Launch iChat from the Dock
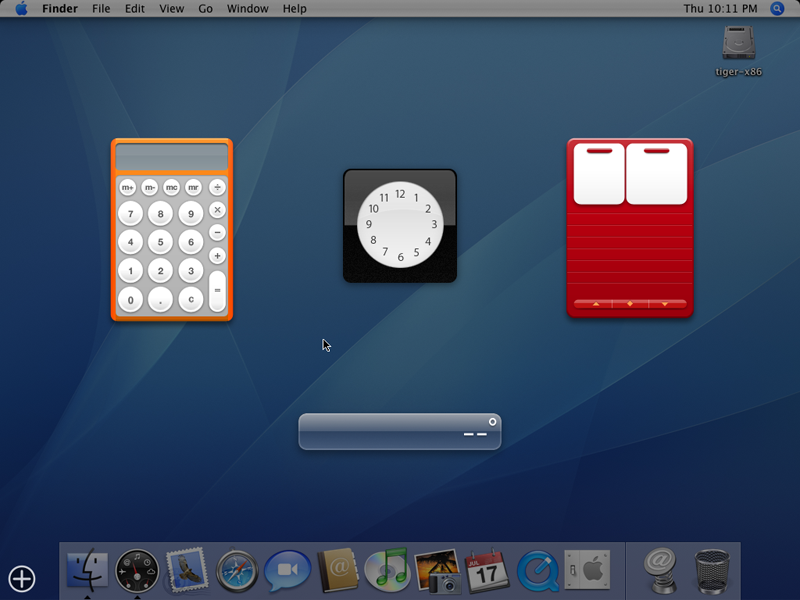The height and width of the screenshot is (600, 800). [x=287, y=571]
